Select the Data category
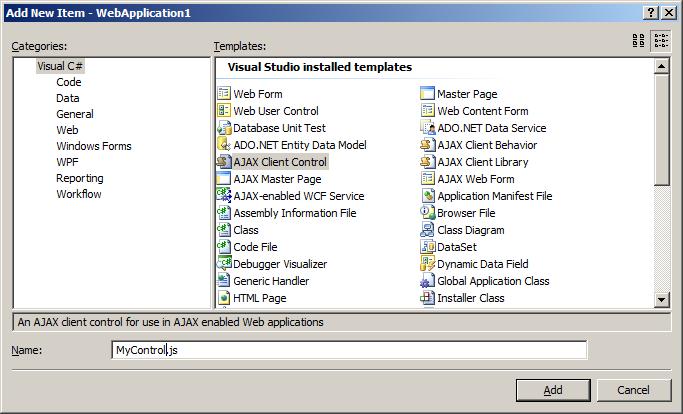This screenshot has height=414, width=683. tap(68, 98)
